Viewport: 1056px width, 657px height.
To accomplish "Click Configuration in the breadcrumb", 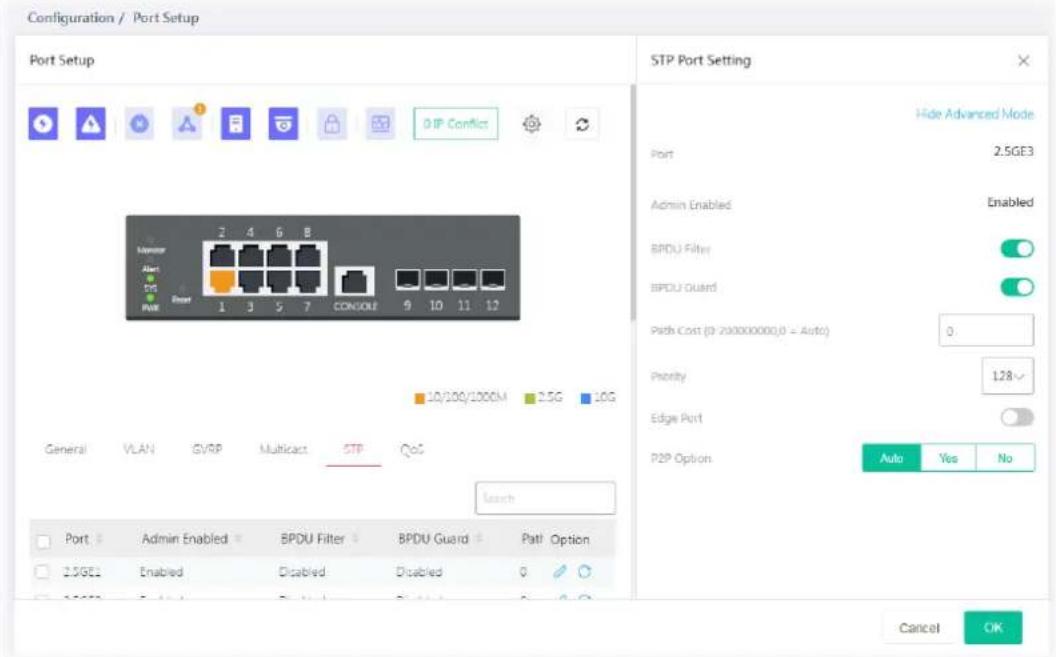I will click(x=71, y=18).
